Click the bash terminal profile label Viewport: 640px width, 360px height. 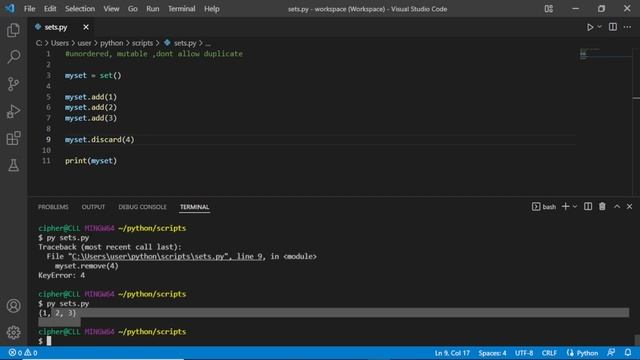point(544,207)
